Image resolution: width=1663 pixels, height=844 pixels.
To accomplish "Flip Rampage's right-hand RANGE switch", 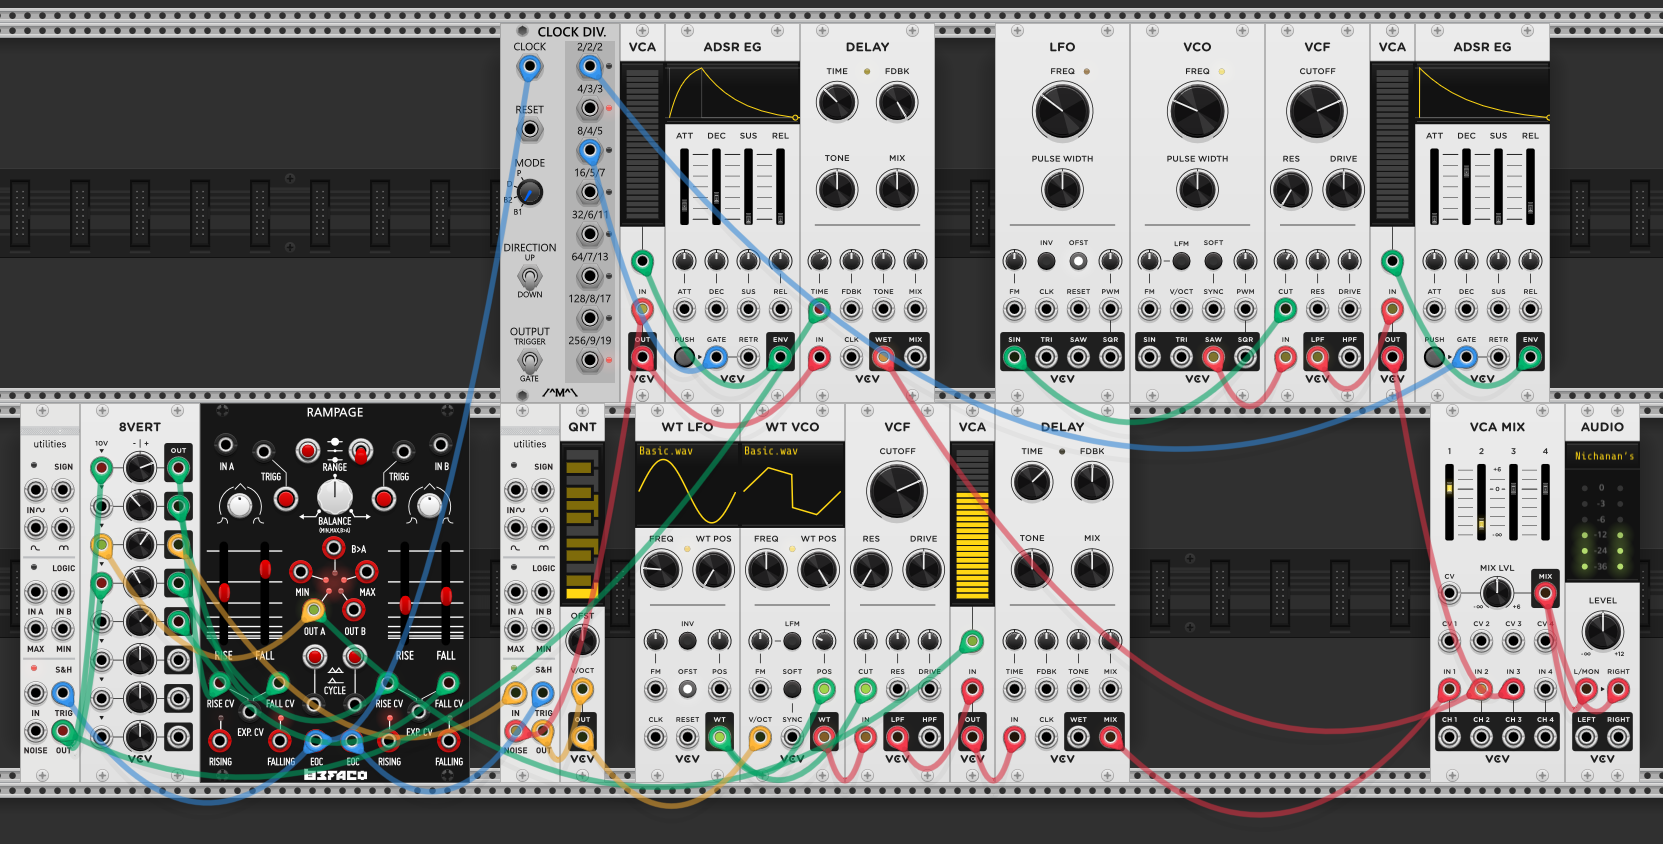I will (x=361, y=451).
